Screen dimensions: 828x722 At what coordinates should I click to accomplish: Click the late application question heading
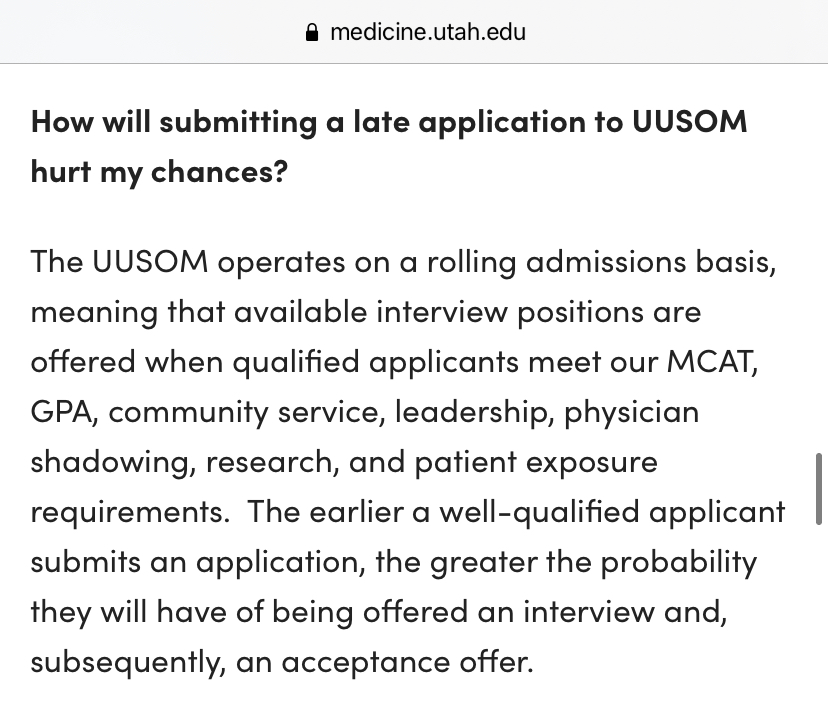coord(389,147)
